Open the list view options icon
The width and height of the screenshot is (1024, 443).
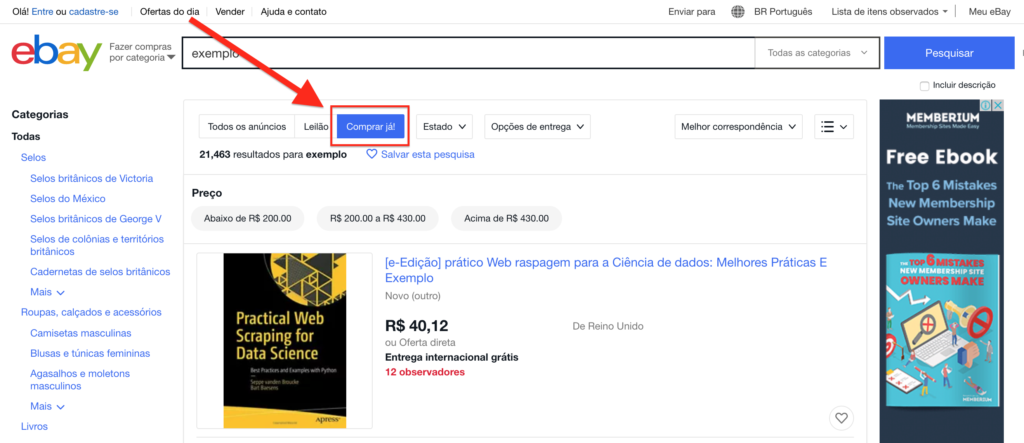click(833, 127)
